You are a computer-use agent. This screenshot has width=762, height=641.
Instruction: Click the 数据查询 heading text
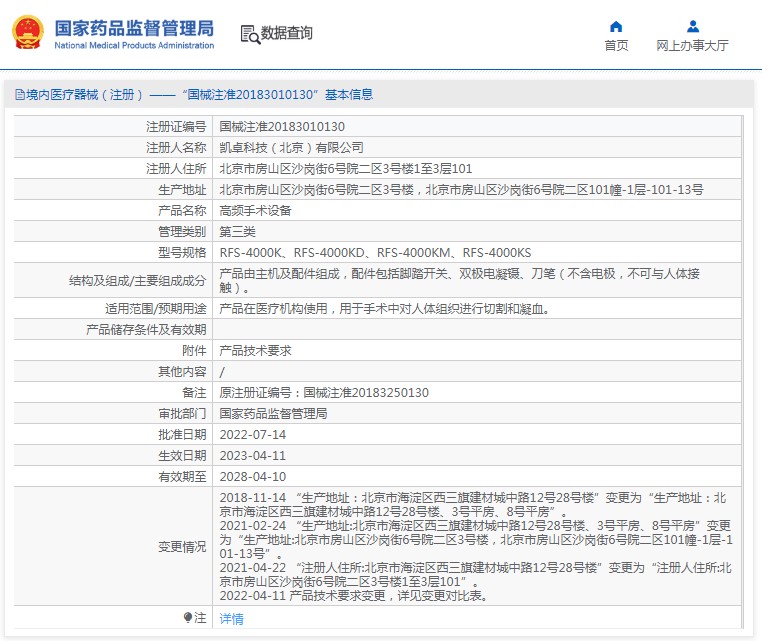pyautogui.click(x=287, y=34)
